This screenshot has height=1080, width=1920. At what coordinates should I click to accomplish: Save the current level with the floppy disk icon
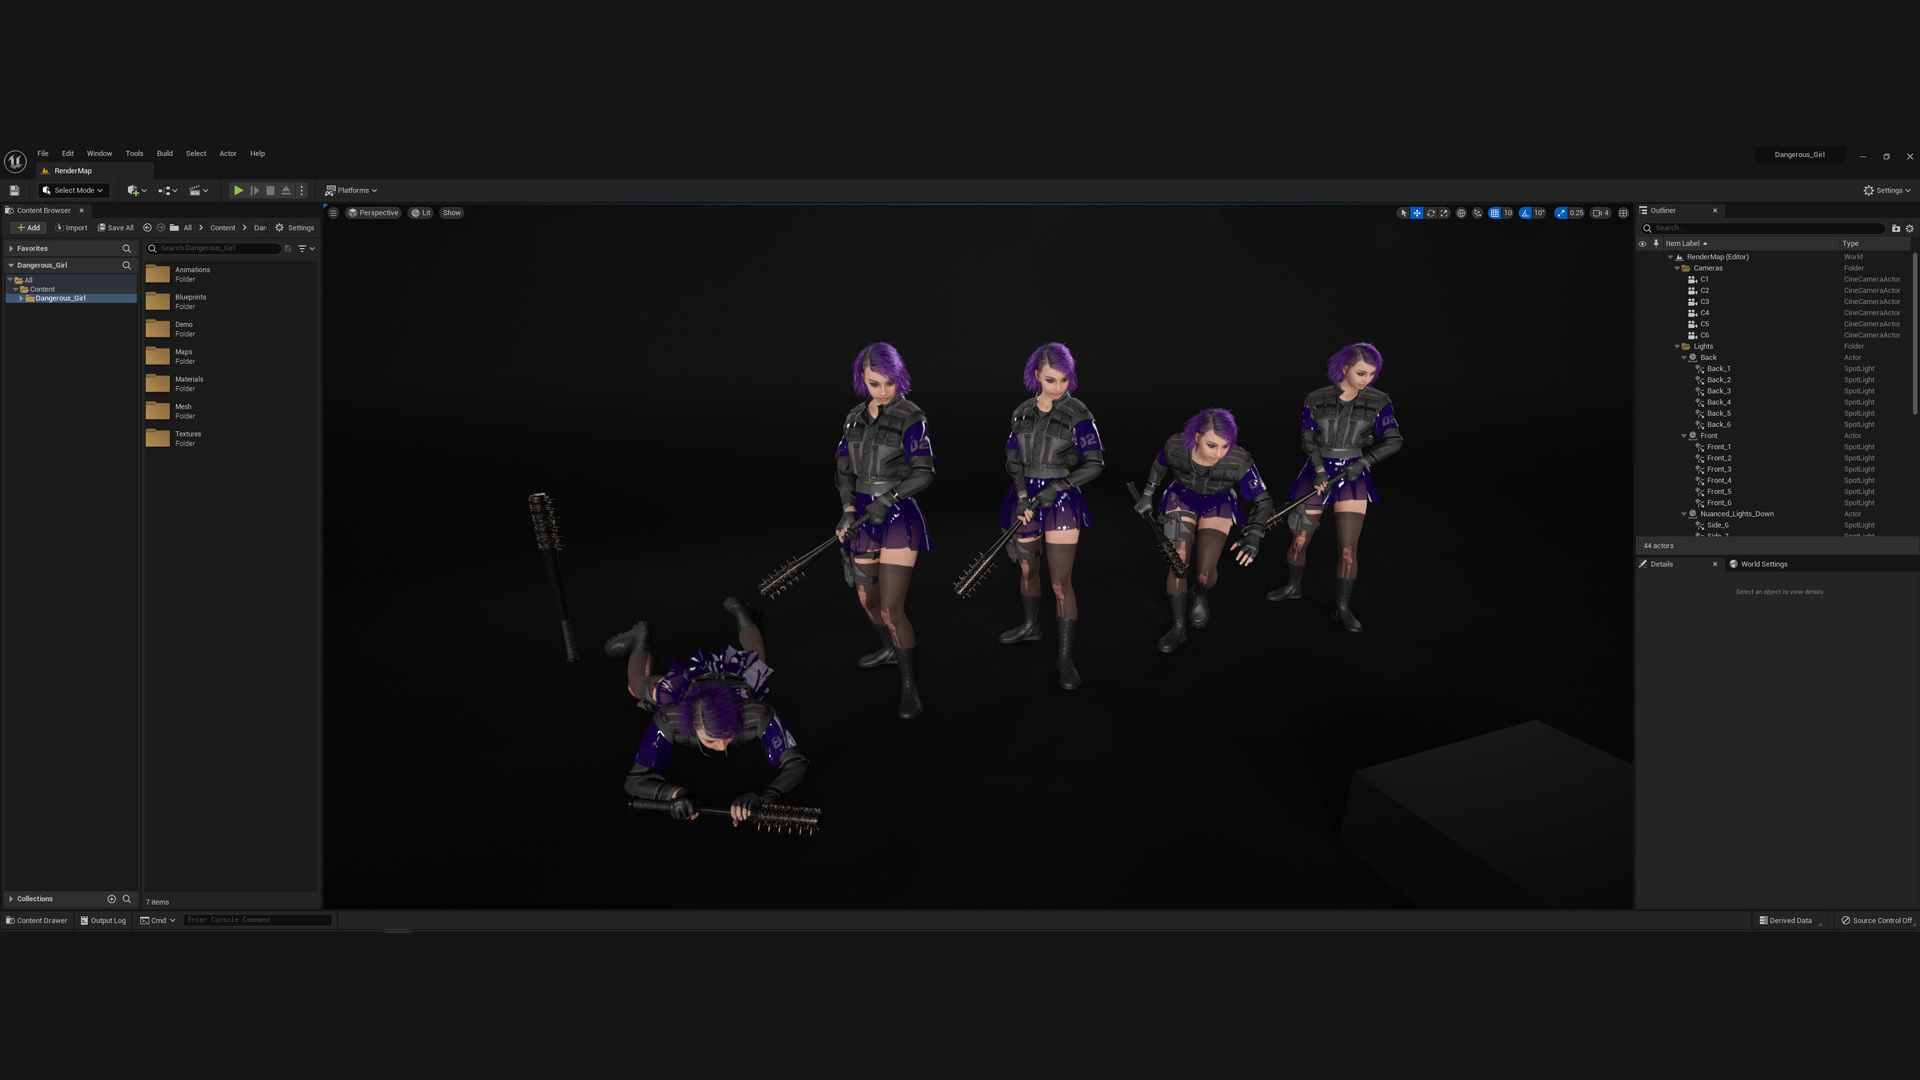pyautogui.click(x=14, y=190)
